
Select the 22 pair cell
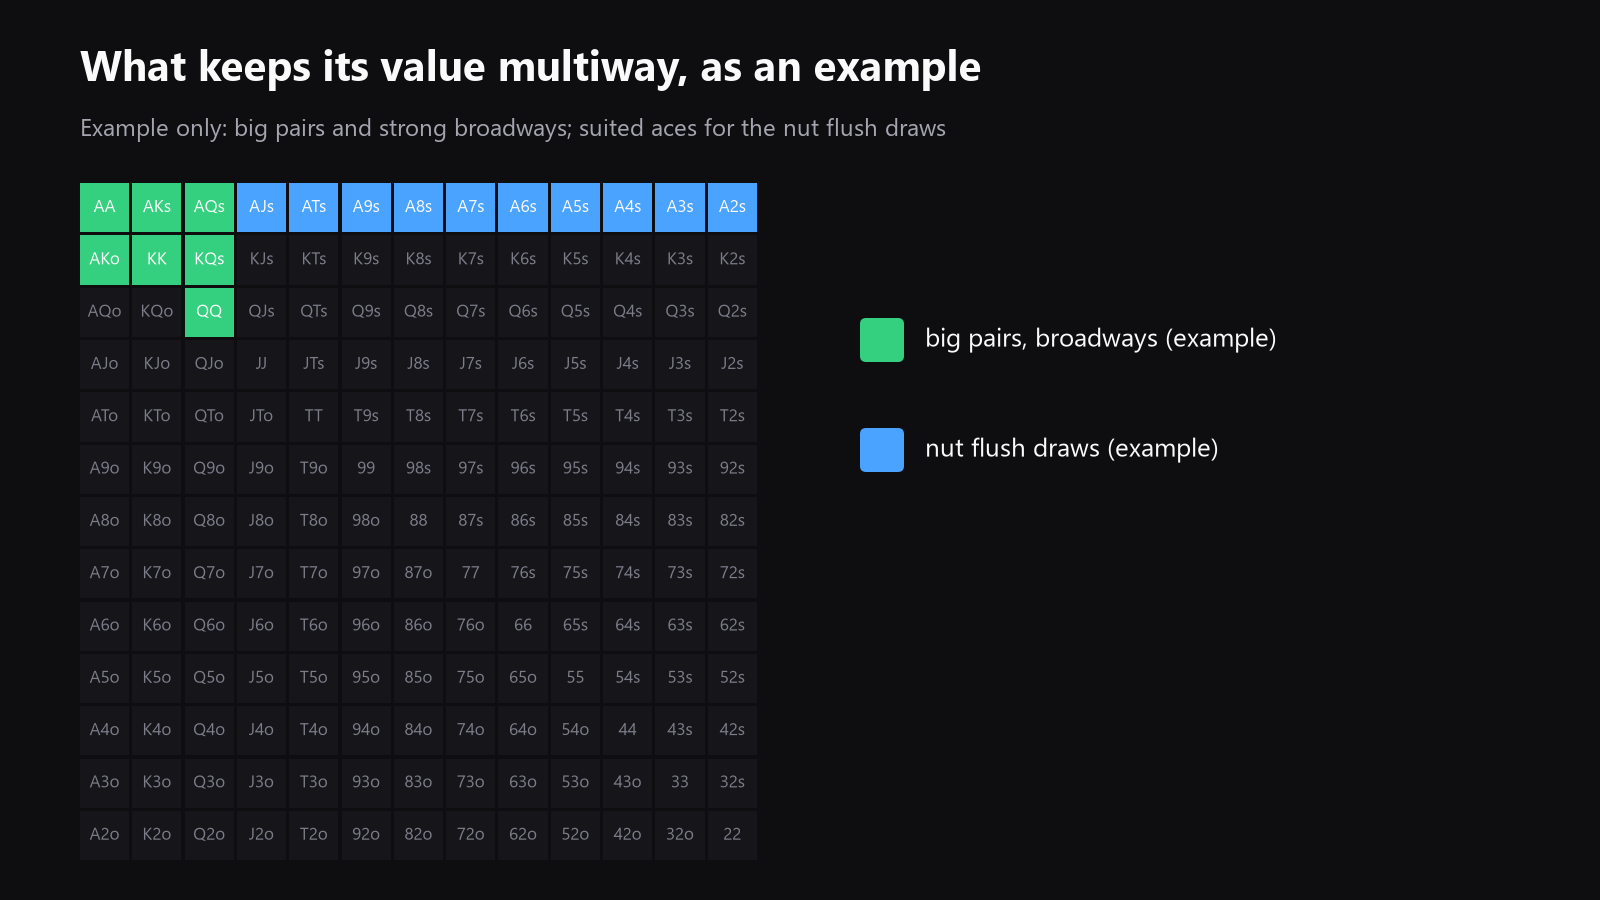pos(732,835)
